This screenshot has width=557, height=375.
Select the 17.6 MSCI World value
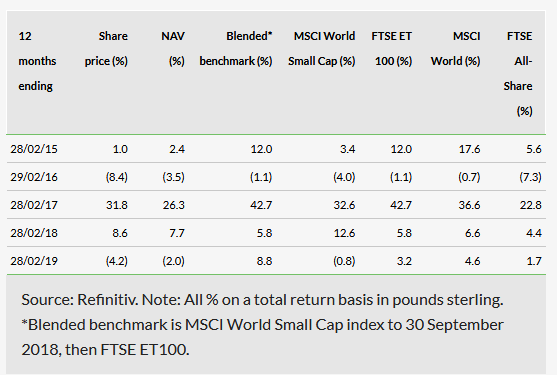(x=469, y=149)
